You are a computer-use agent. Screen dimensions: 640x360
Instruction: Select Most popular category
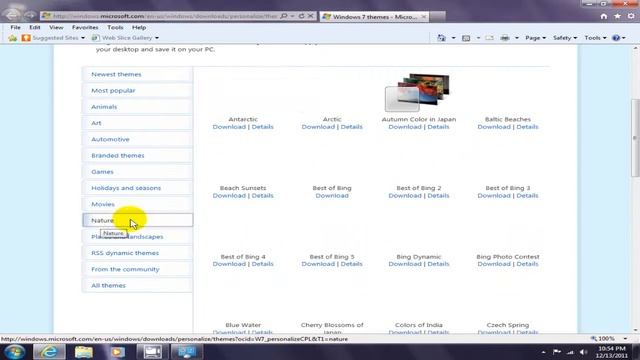pyautogui.click(x=137, y=91)
